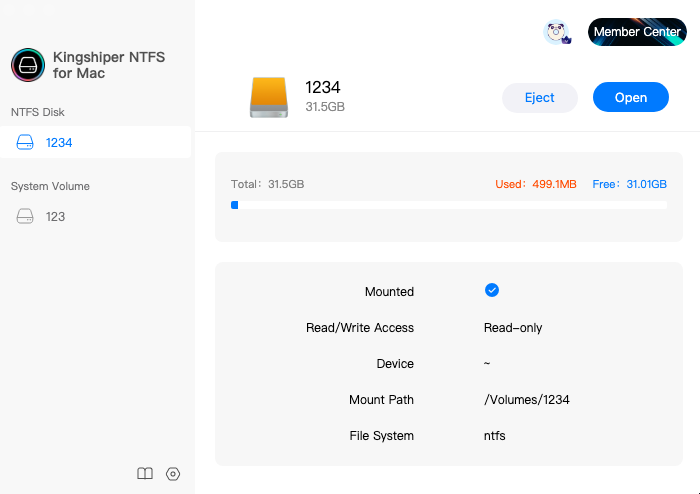Open the Member Center

637,32
